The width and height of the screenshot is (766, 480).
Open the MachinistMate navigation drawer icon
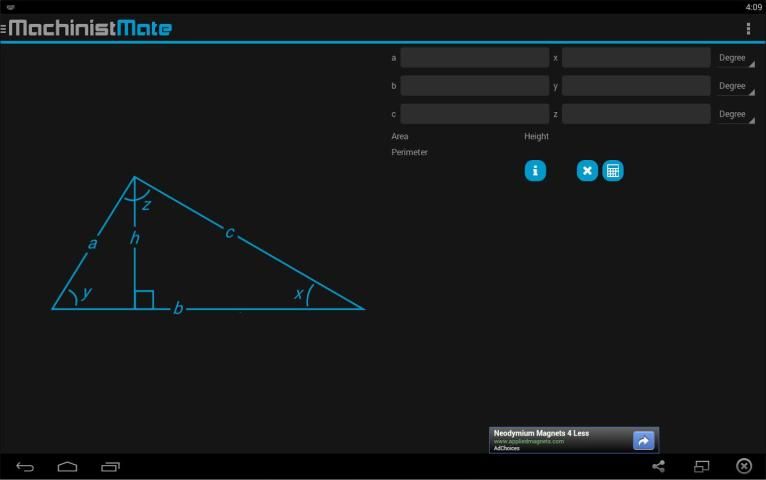[x=5, y=28]
